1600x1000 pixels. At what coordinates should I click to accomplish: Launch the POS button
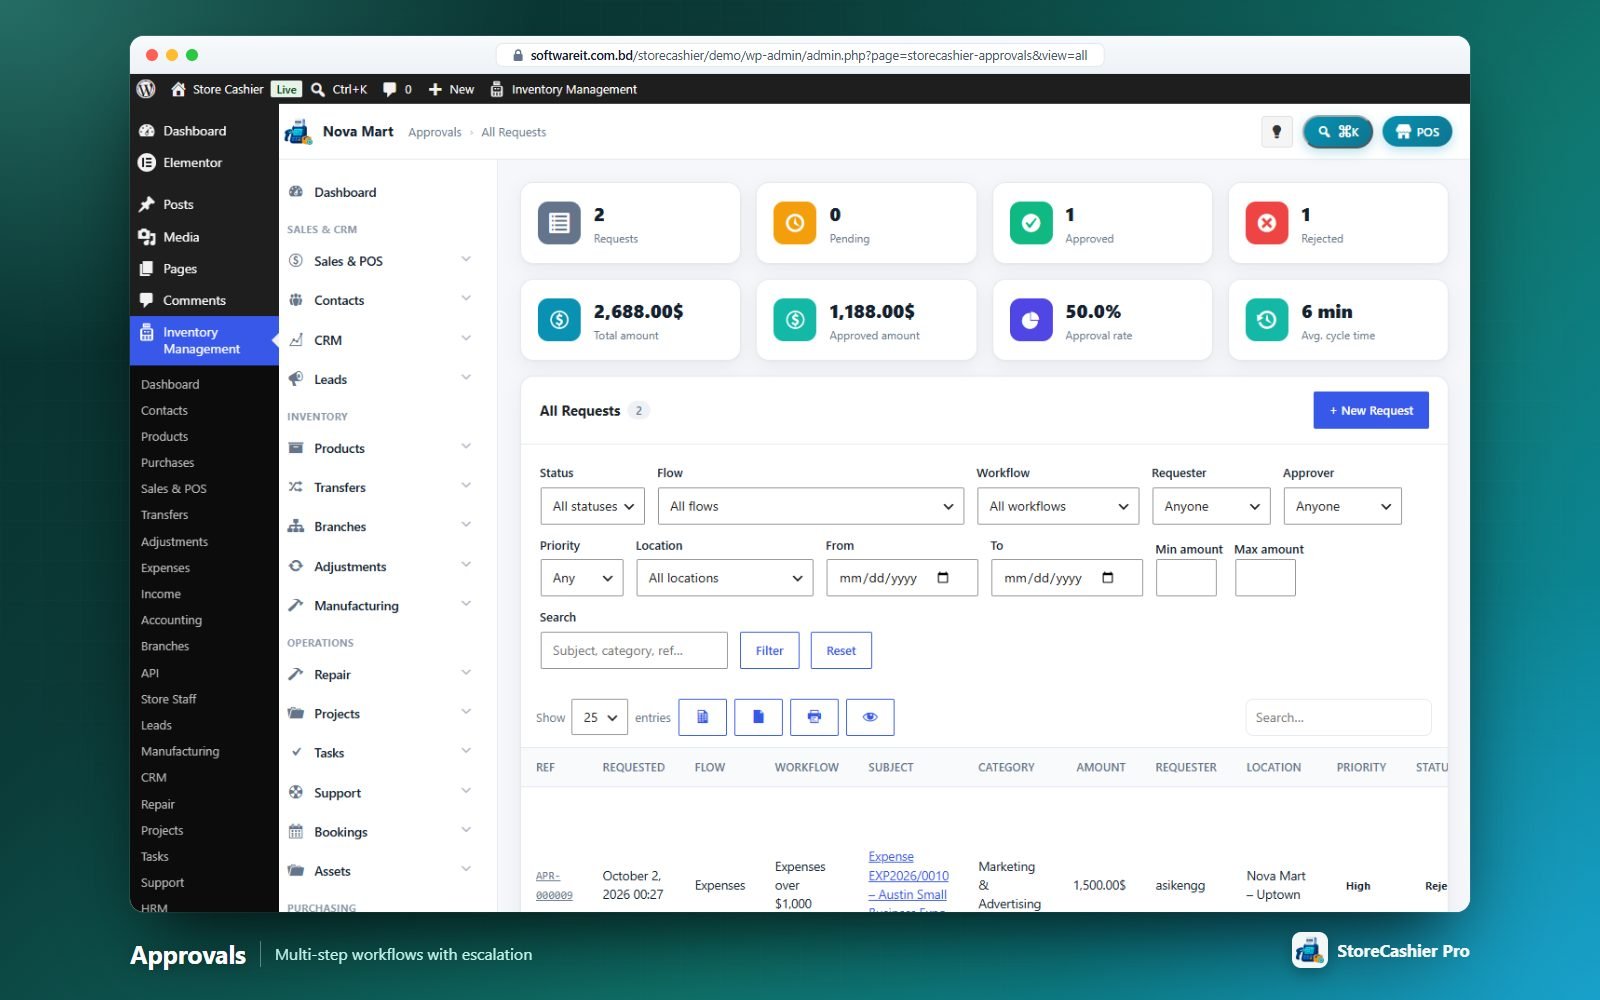click(x=1417, y=132)
